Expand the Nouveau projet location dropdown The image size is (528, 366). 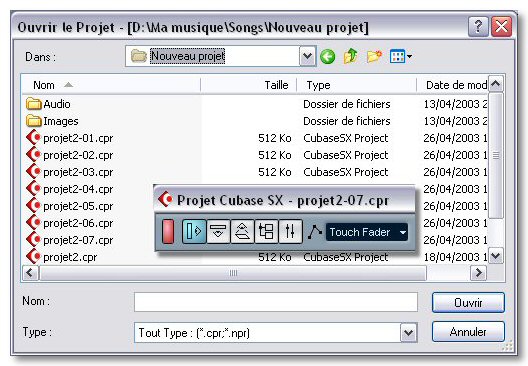coord(307,56)
